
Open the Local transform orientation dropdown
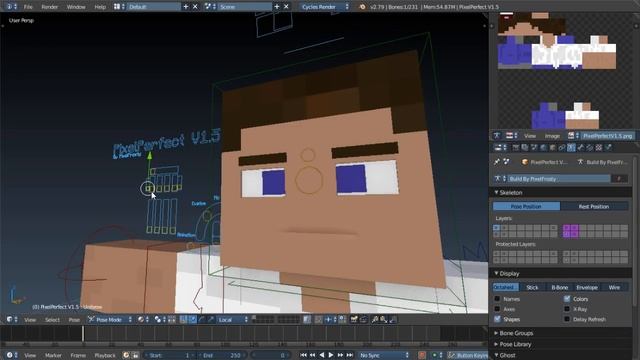pos(233,320)
